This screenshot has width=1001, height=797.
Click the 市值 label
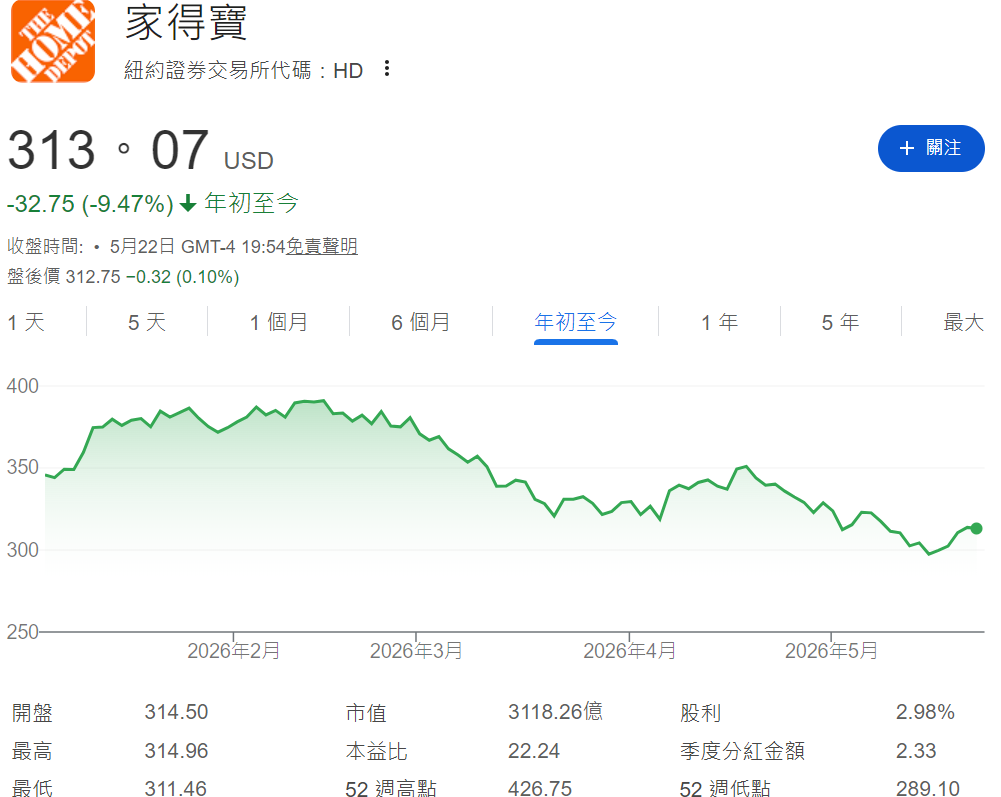pos(366,713)
